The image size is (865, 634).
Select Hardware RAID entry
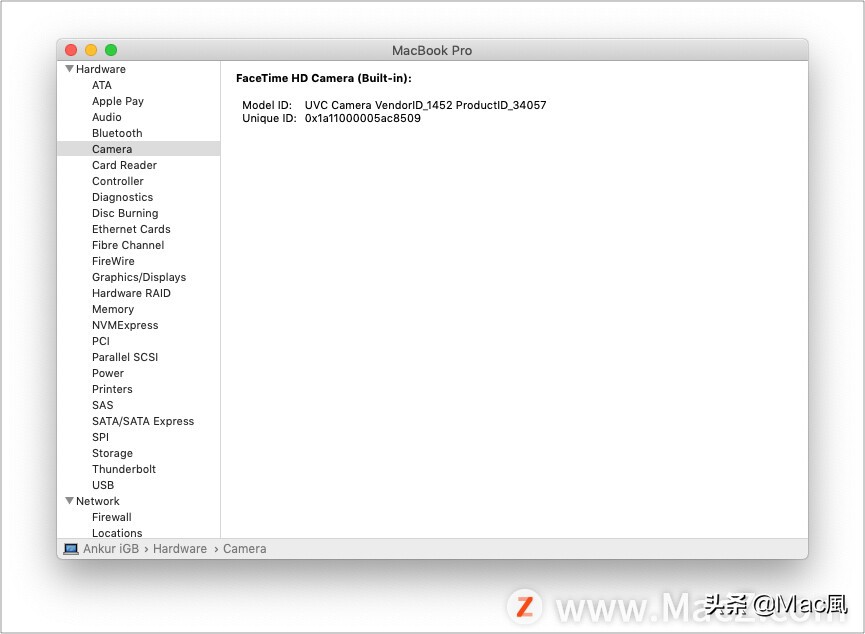[131, 293]
